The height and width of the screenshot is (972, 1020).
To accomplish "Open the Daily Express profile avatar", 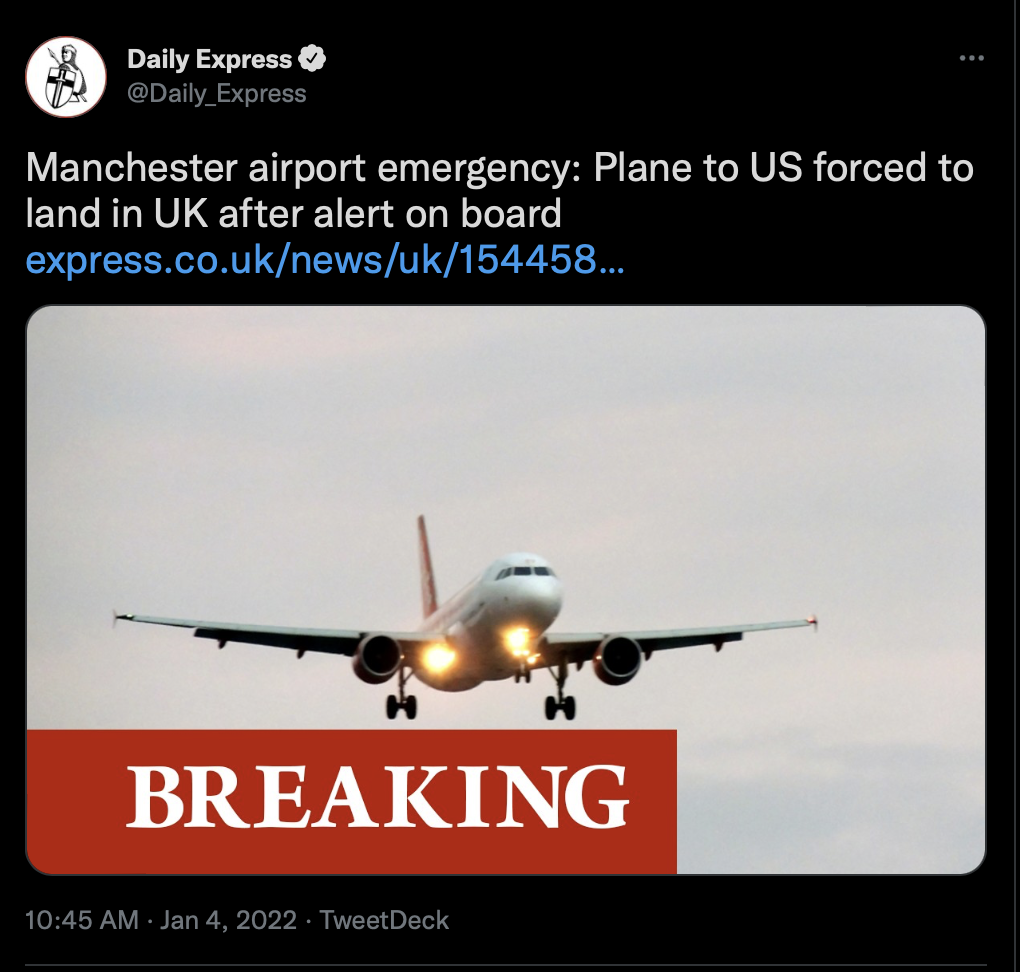I will [66, 77].
